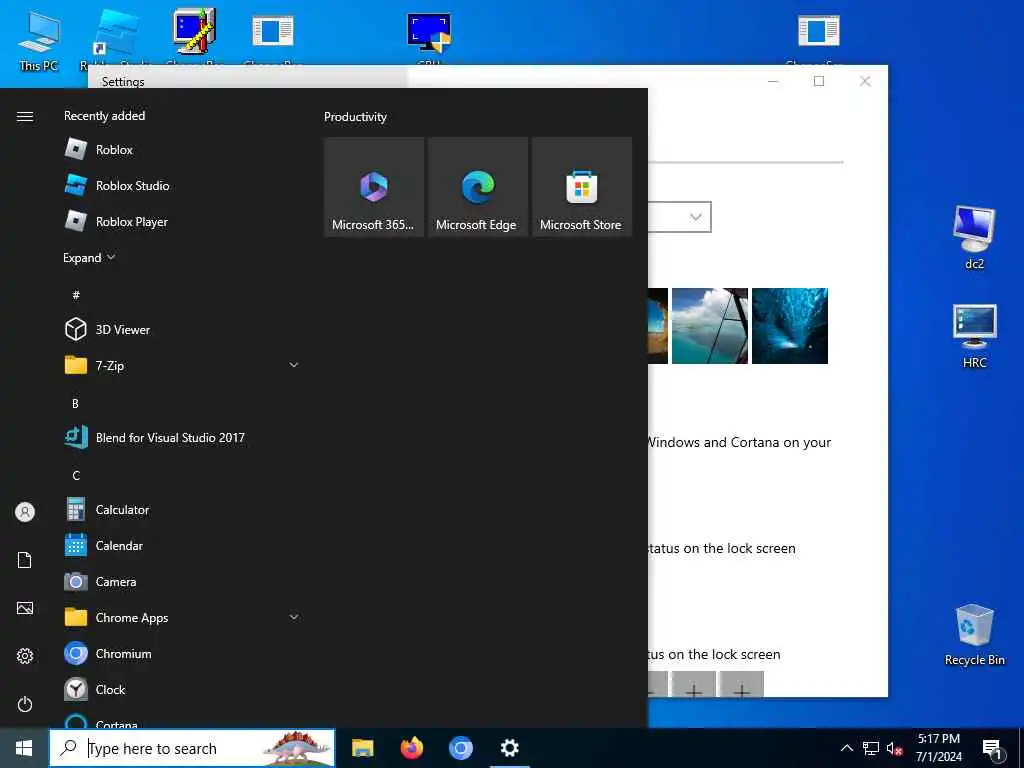Open Calculator from app list
Viewport: 1024px width, 768px height.
coord(183,509)
